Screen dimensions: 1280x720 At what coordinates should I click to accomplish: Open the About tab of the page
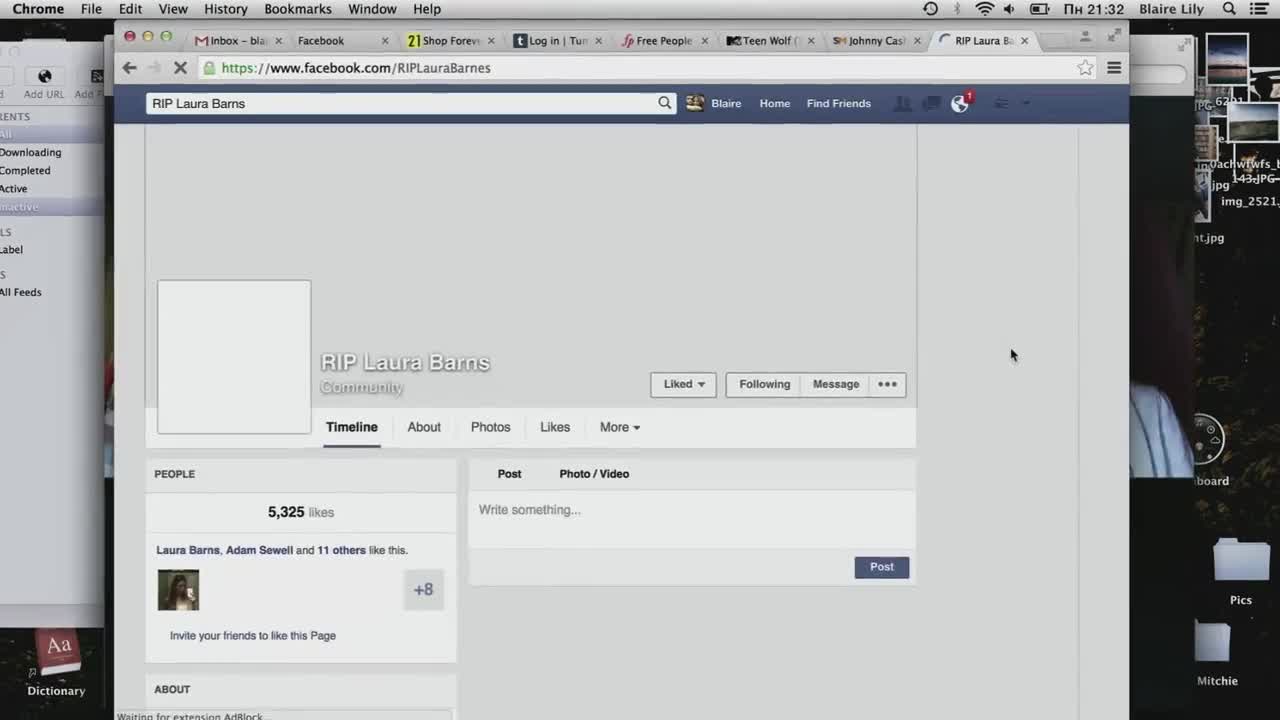point(424,427)
